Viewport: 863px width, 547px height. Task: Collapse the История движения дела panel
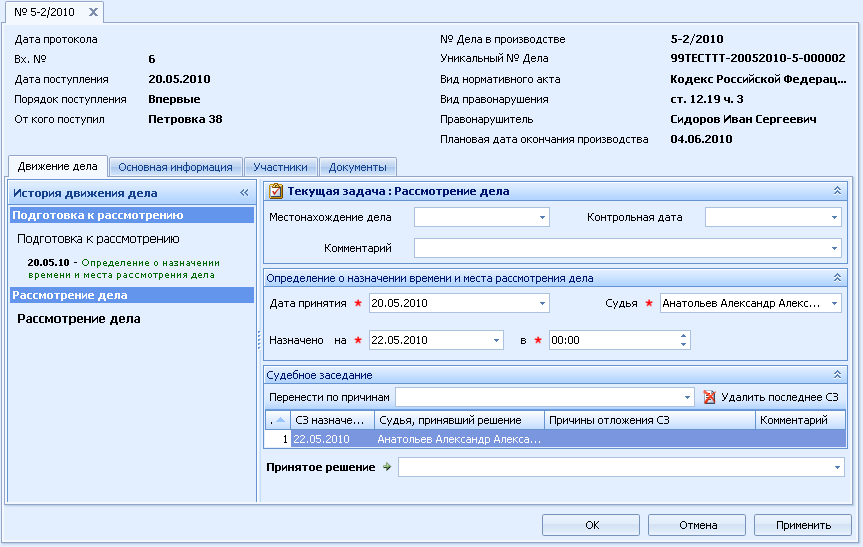click(x=244, y=193)
